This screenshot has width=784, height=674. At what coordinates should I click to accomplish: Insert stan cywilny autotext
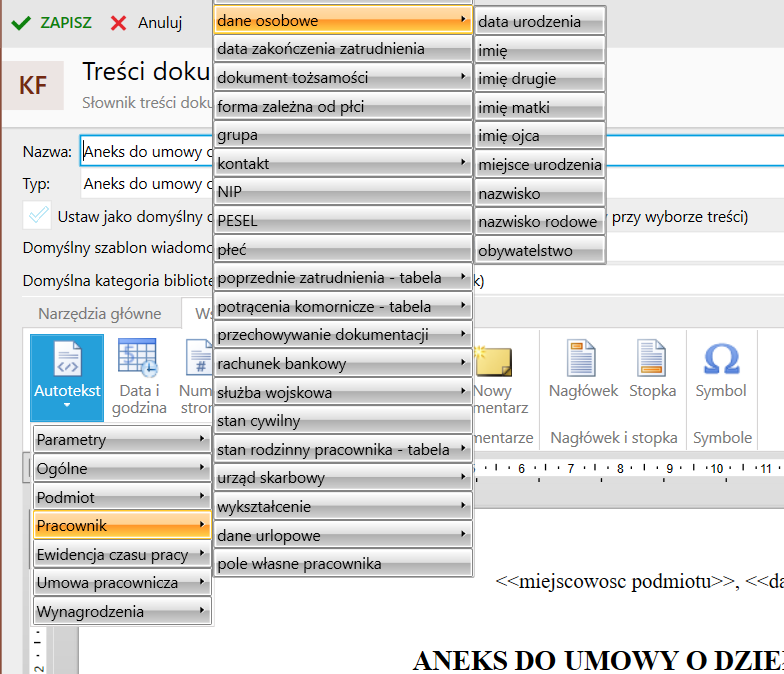click(x=343, y=421)
